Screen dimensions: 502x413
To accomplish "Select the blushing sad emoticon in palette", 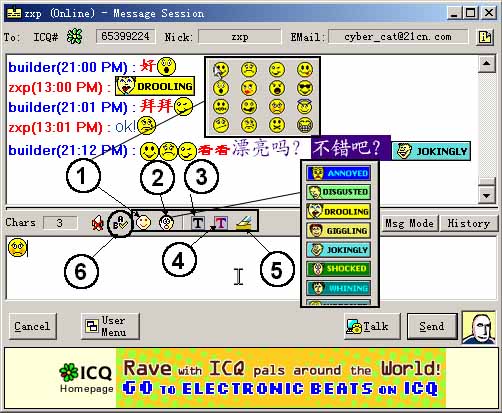I will pos(277,107).
